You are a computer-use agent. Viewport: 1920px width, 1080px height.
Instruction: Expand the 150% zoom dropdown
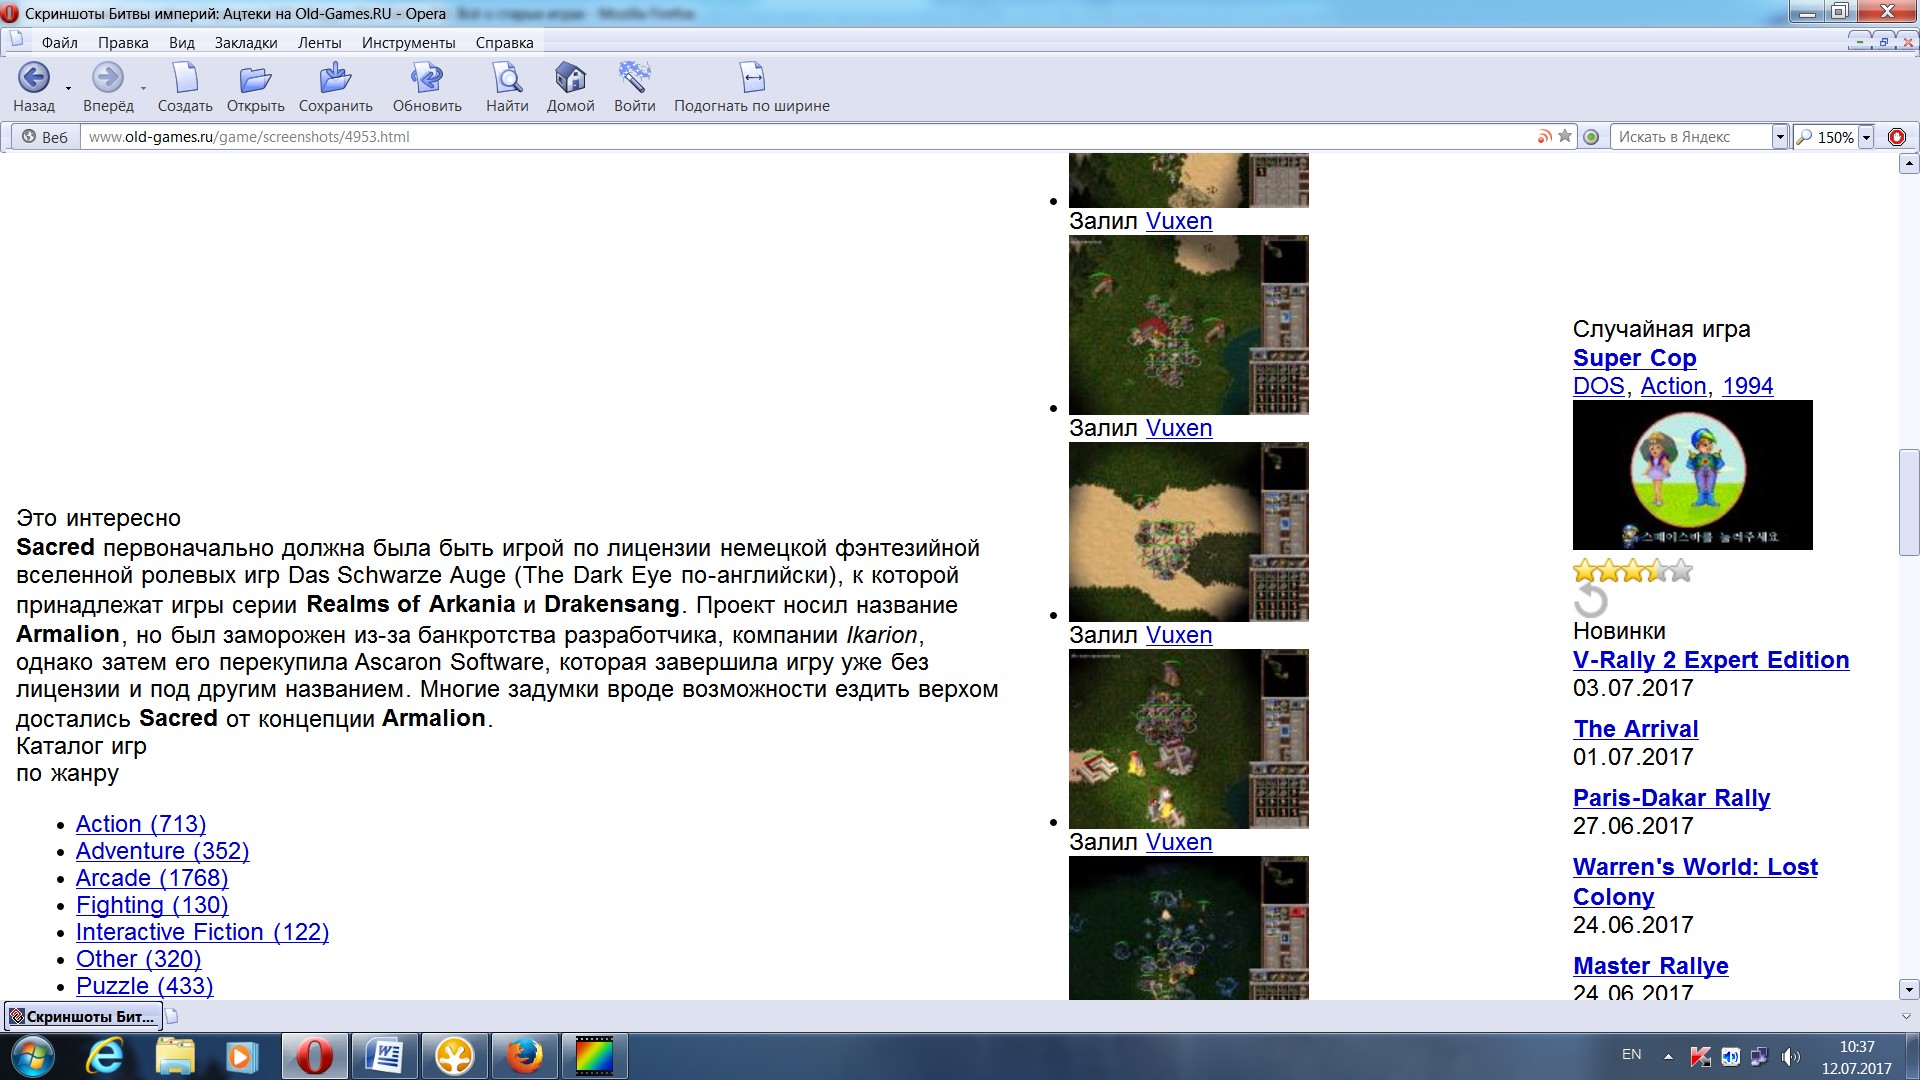coord(1866,137)
